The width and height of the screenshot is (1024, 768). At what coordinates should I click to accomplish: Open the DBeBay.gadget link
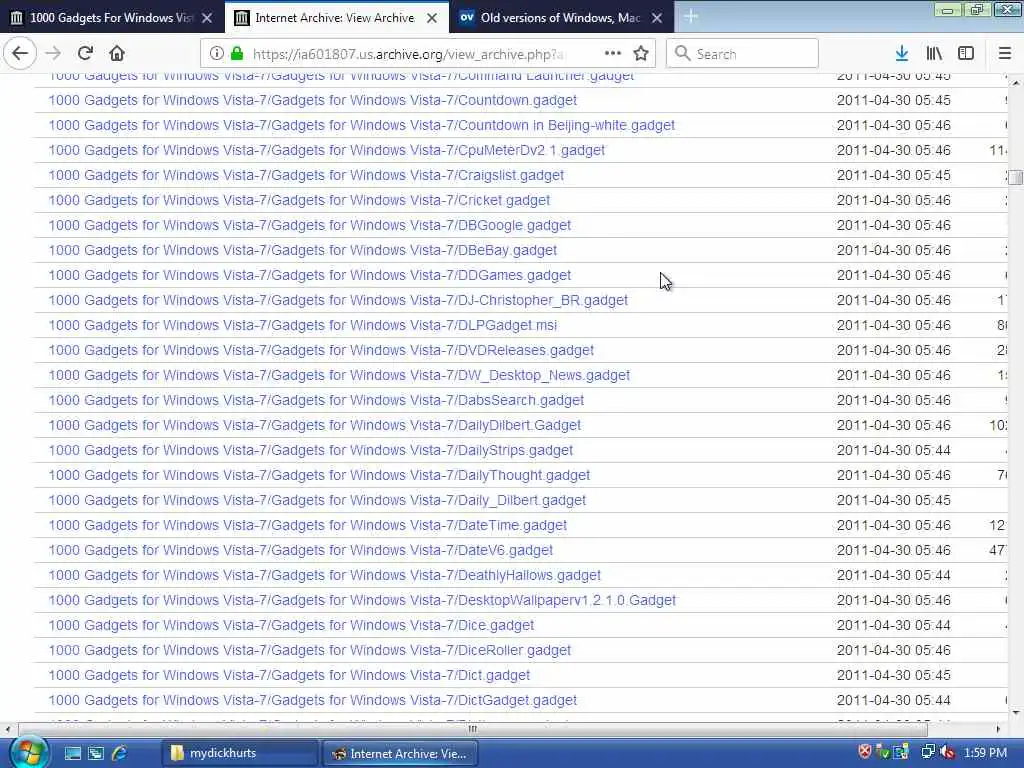(x=302, y=250)
